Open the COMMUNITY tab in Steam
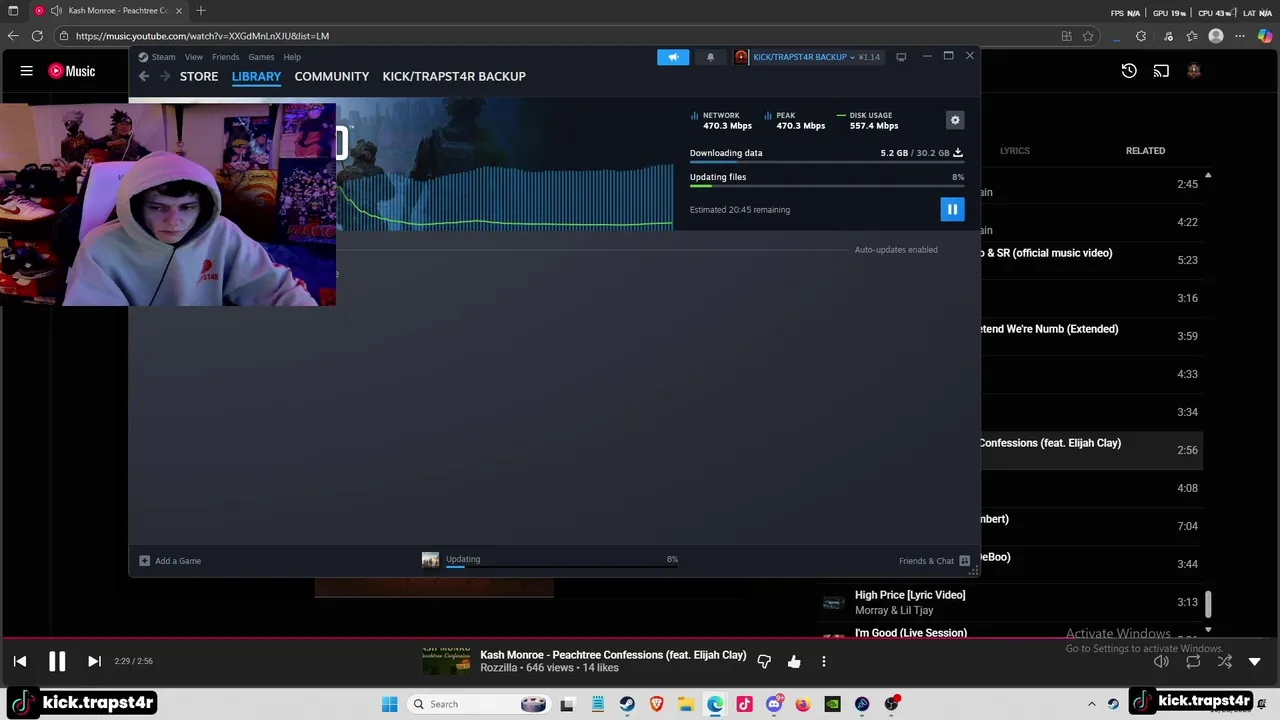 pos(332,76)
